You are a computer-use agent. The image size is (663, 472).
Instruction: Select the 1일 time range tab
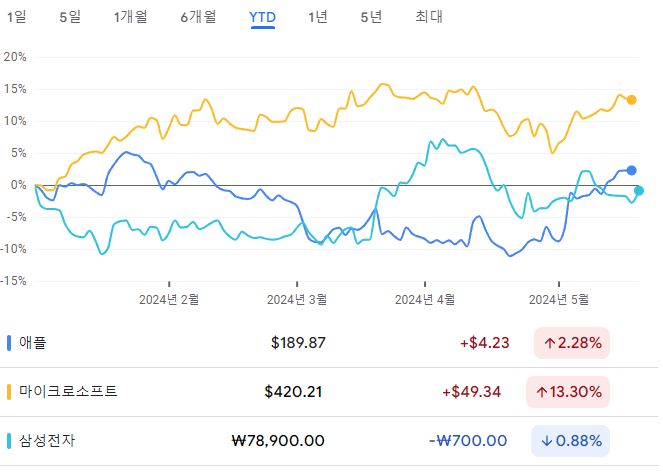(x=16, y=17)
